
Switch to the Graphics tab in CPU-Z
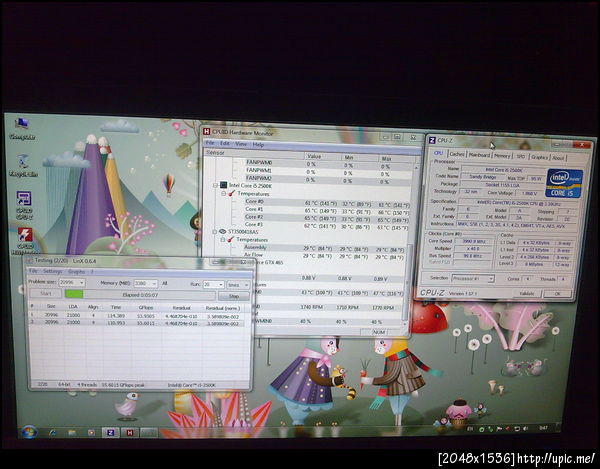[539, 157]
